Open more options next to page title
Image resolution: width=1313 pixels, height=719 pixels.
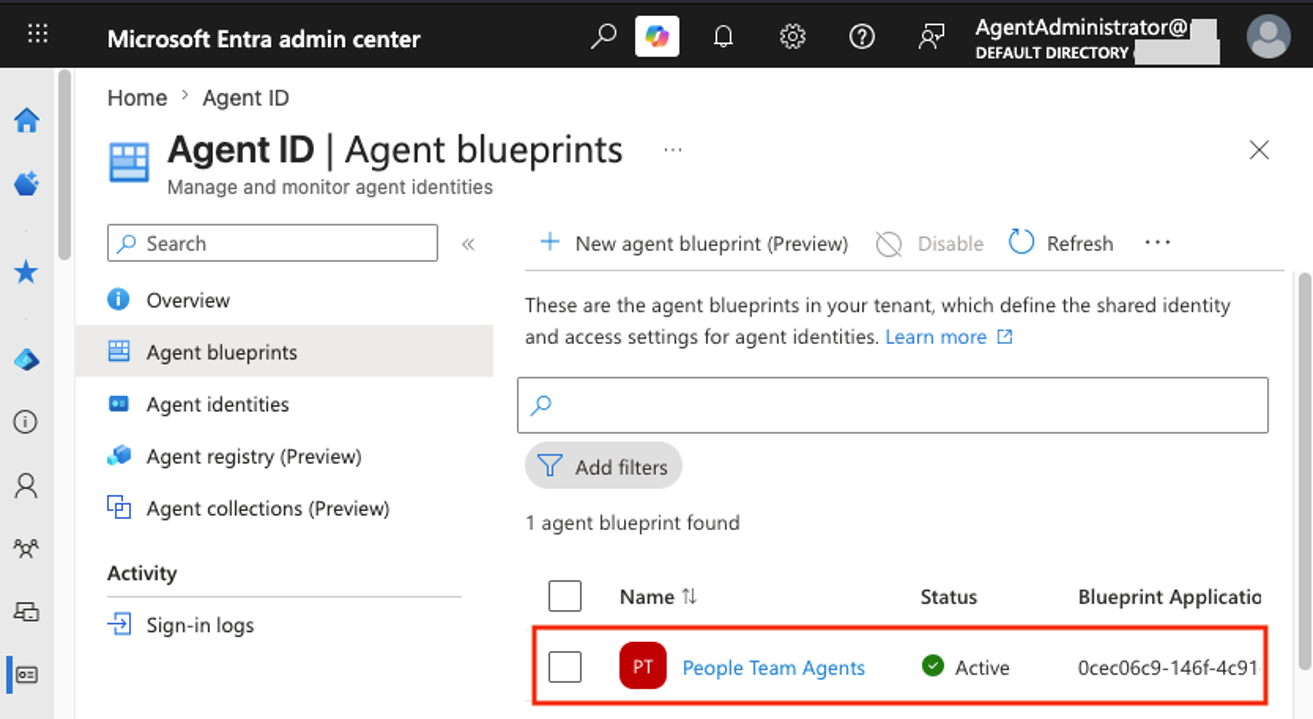[673, 150]
